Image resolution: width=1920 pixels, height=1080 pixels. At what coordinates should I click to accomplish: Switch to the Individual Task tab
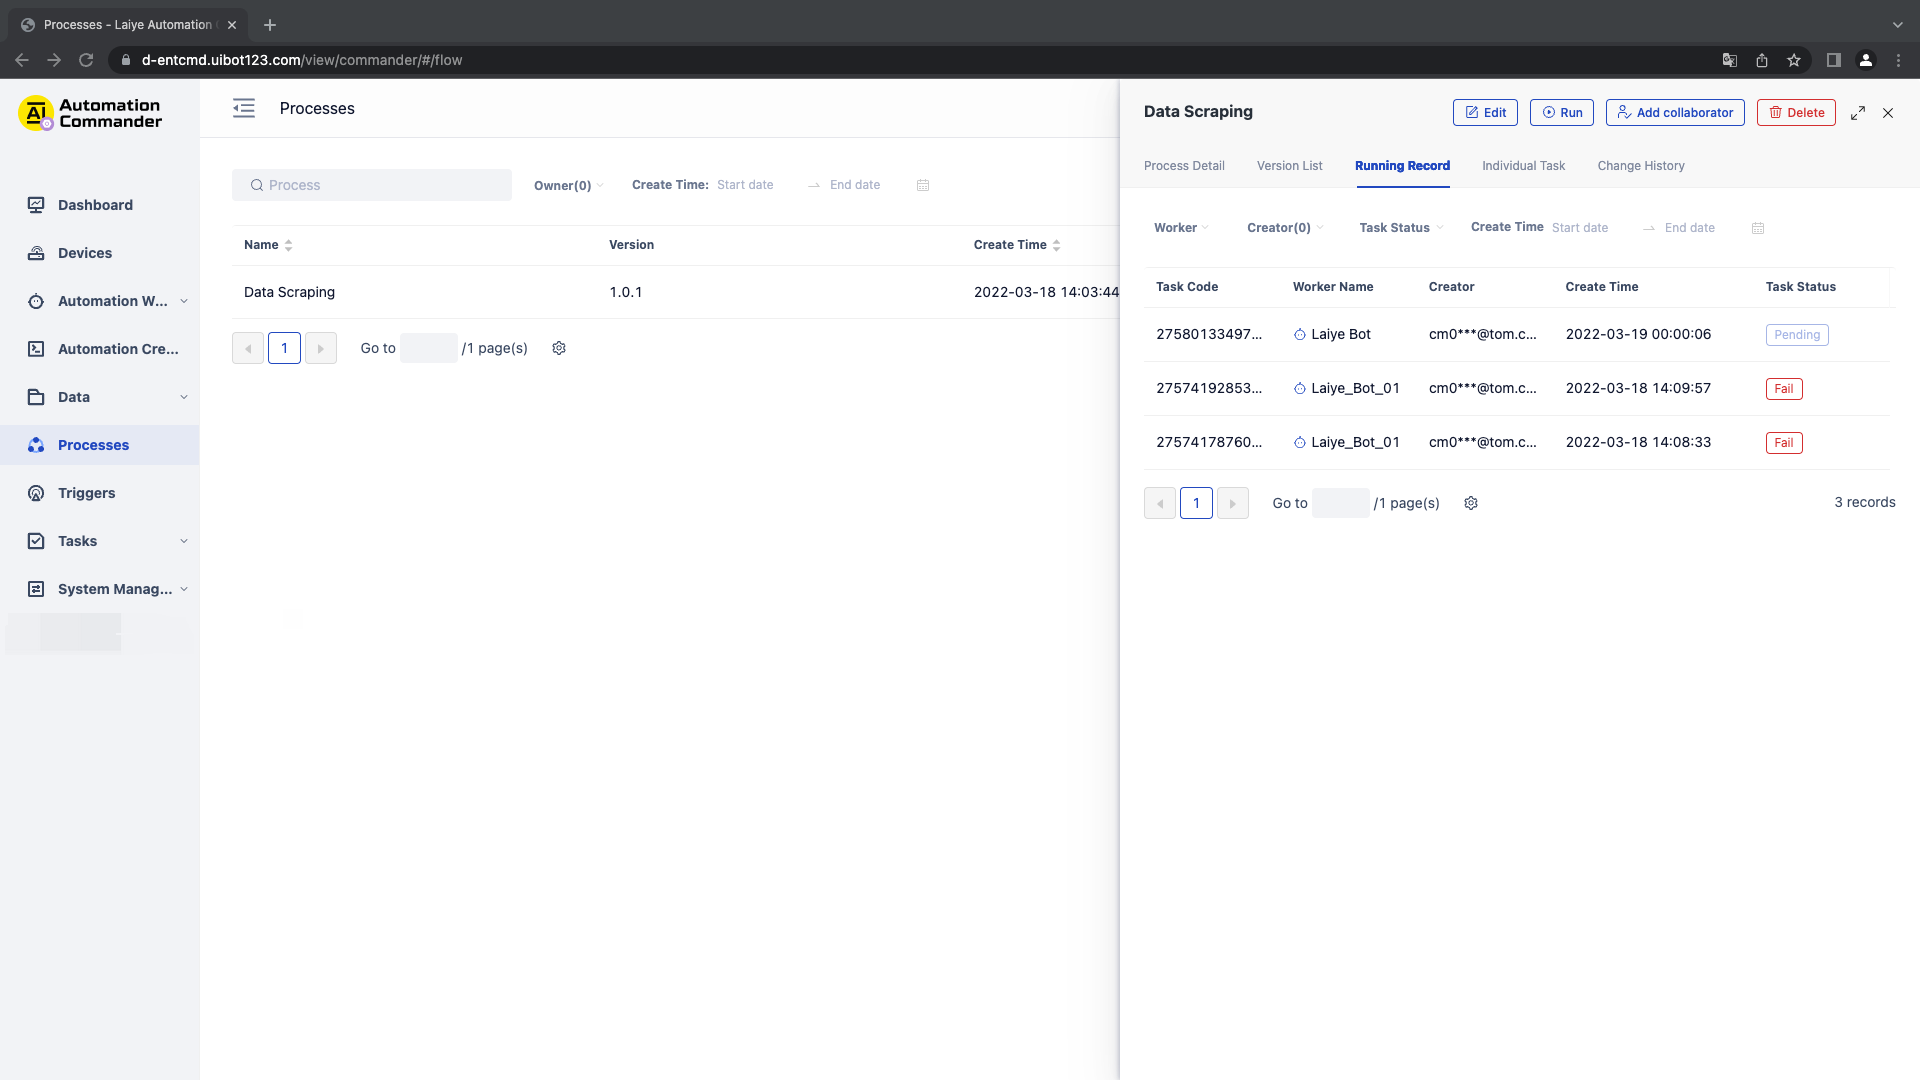pyautogui.click(x=1523, y=166)
